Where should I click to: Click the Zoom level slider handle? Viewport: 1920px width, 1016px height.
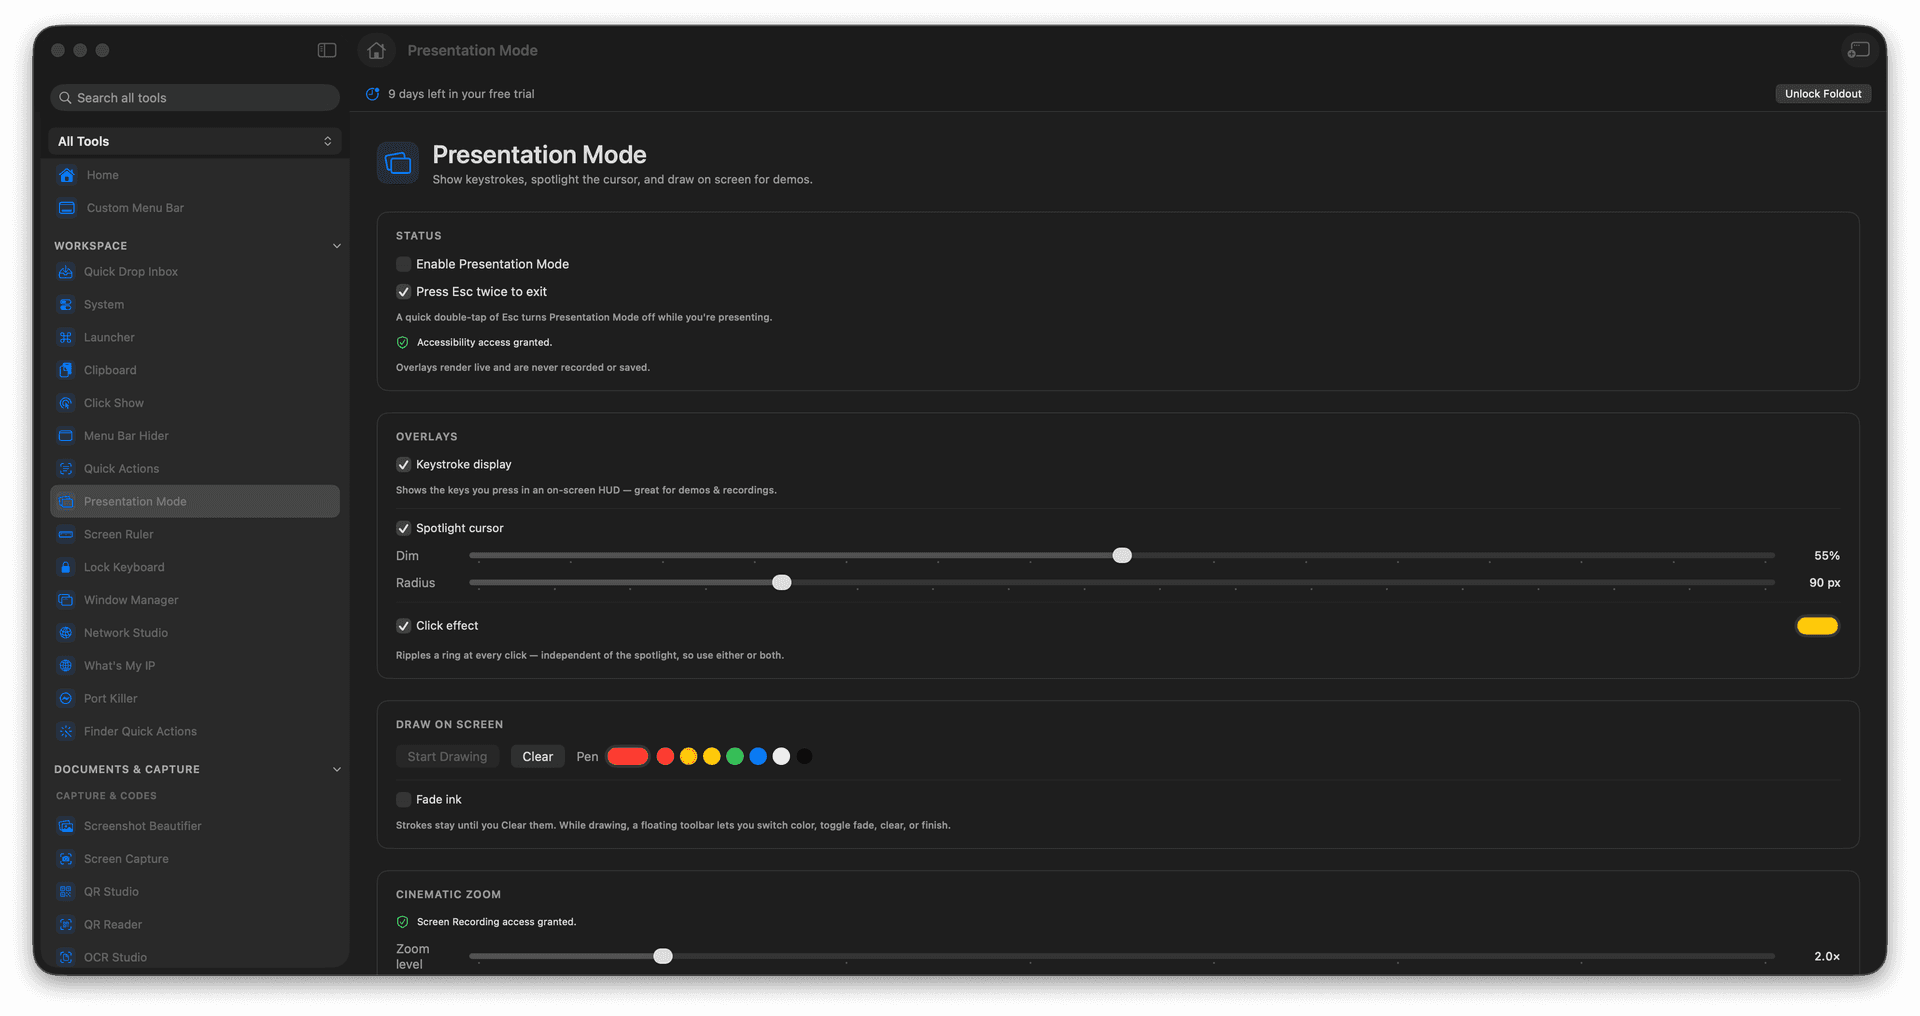(663, 957)
